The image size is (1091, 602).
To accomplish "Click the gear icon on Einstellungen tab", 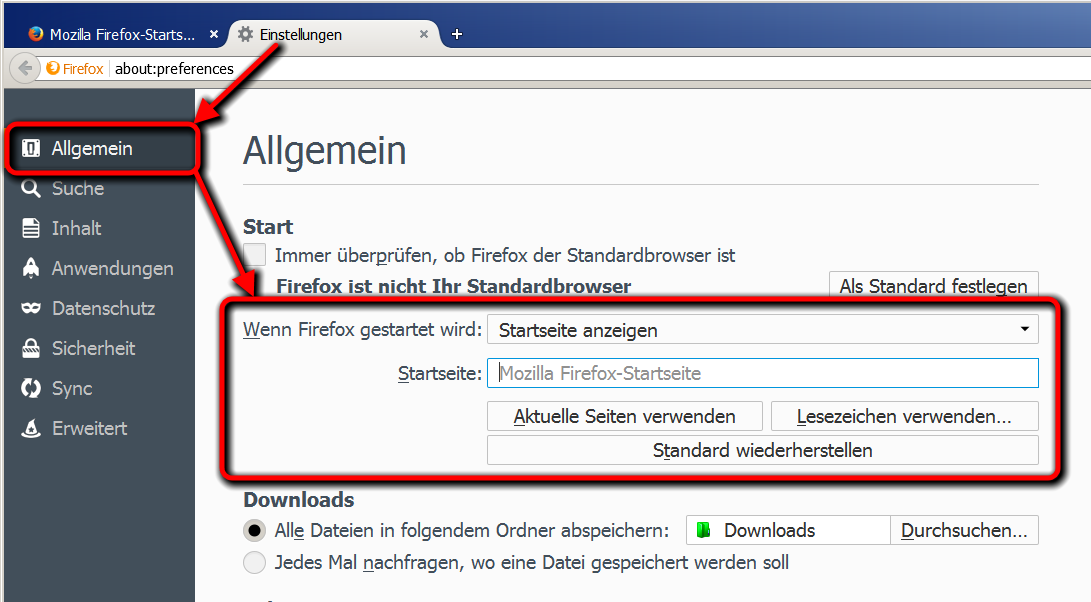I will coord(245,34).
